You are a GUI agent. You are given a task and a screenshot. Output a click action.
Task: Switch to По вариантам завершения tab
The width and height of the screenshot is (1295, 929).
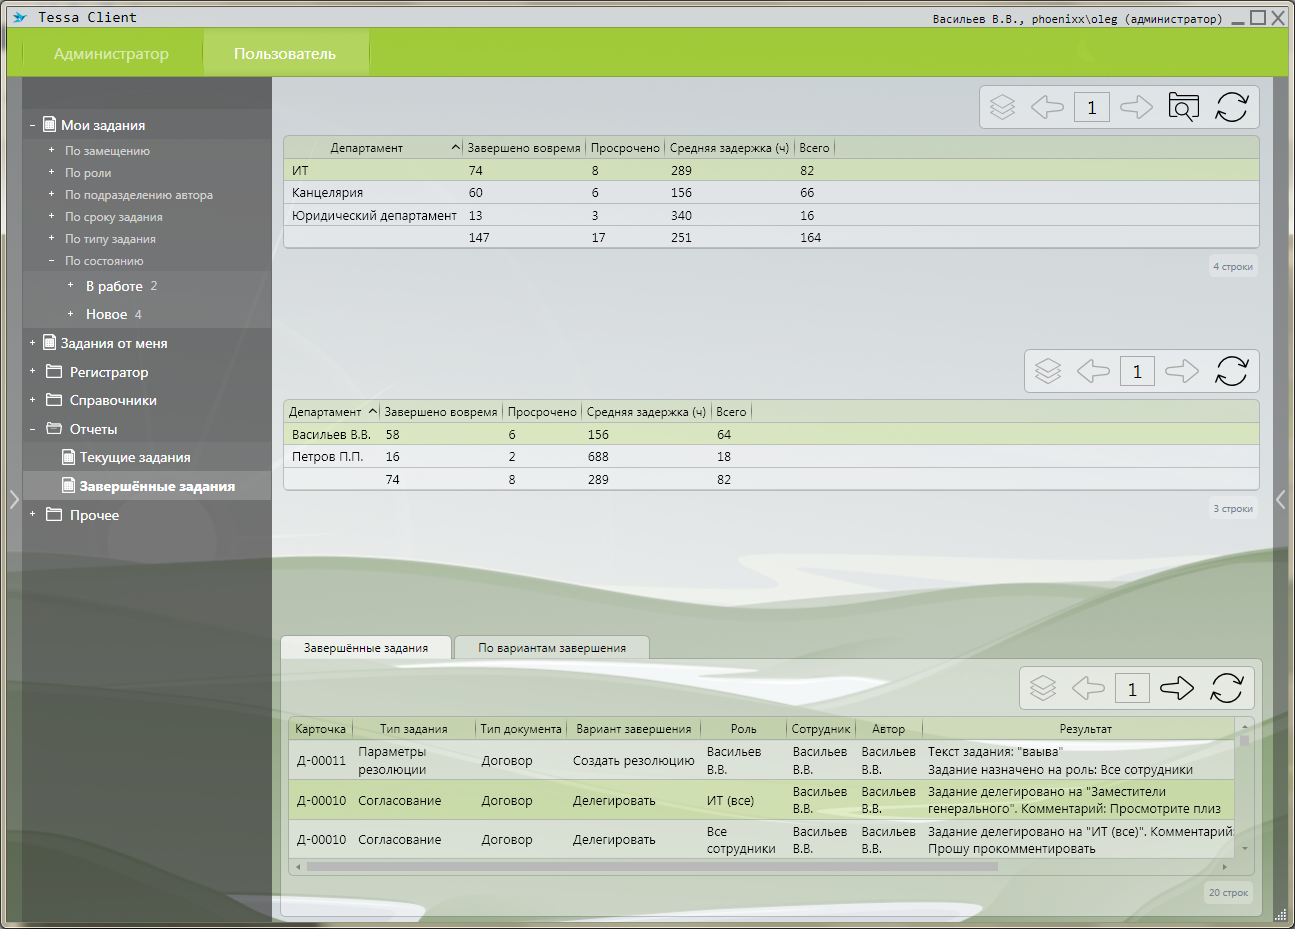551,648
